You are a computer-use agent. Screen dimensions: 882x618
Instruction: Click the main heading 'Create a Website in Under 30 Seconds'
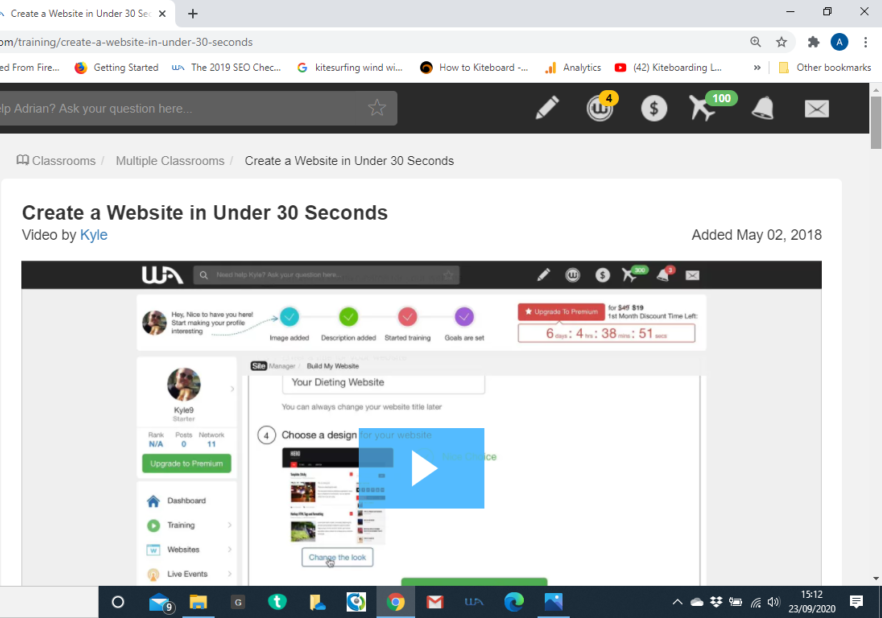click(x=205, y=213)
